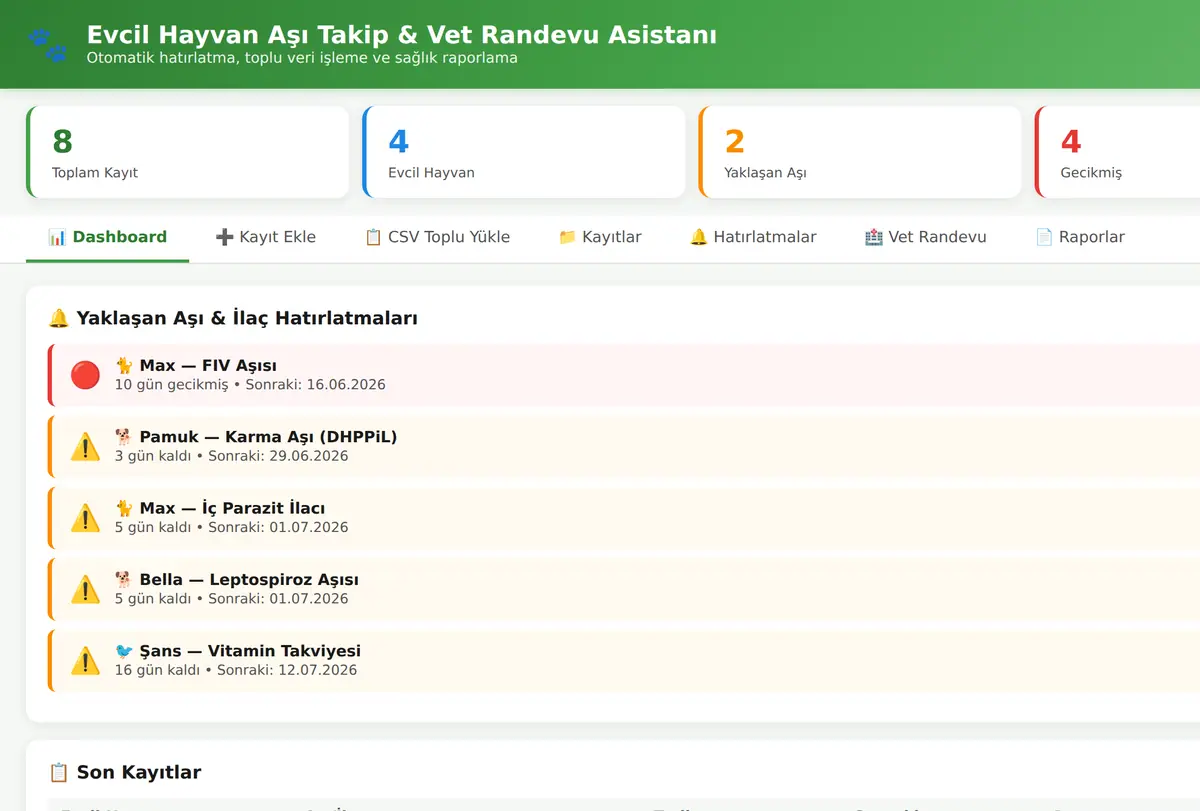Click the Gecikmiş stat card
The height and width of the screenshot is (811, 1200).
click(x=1117, y=152)
